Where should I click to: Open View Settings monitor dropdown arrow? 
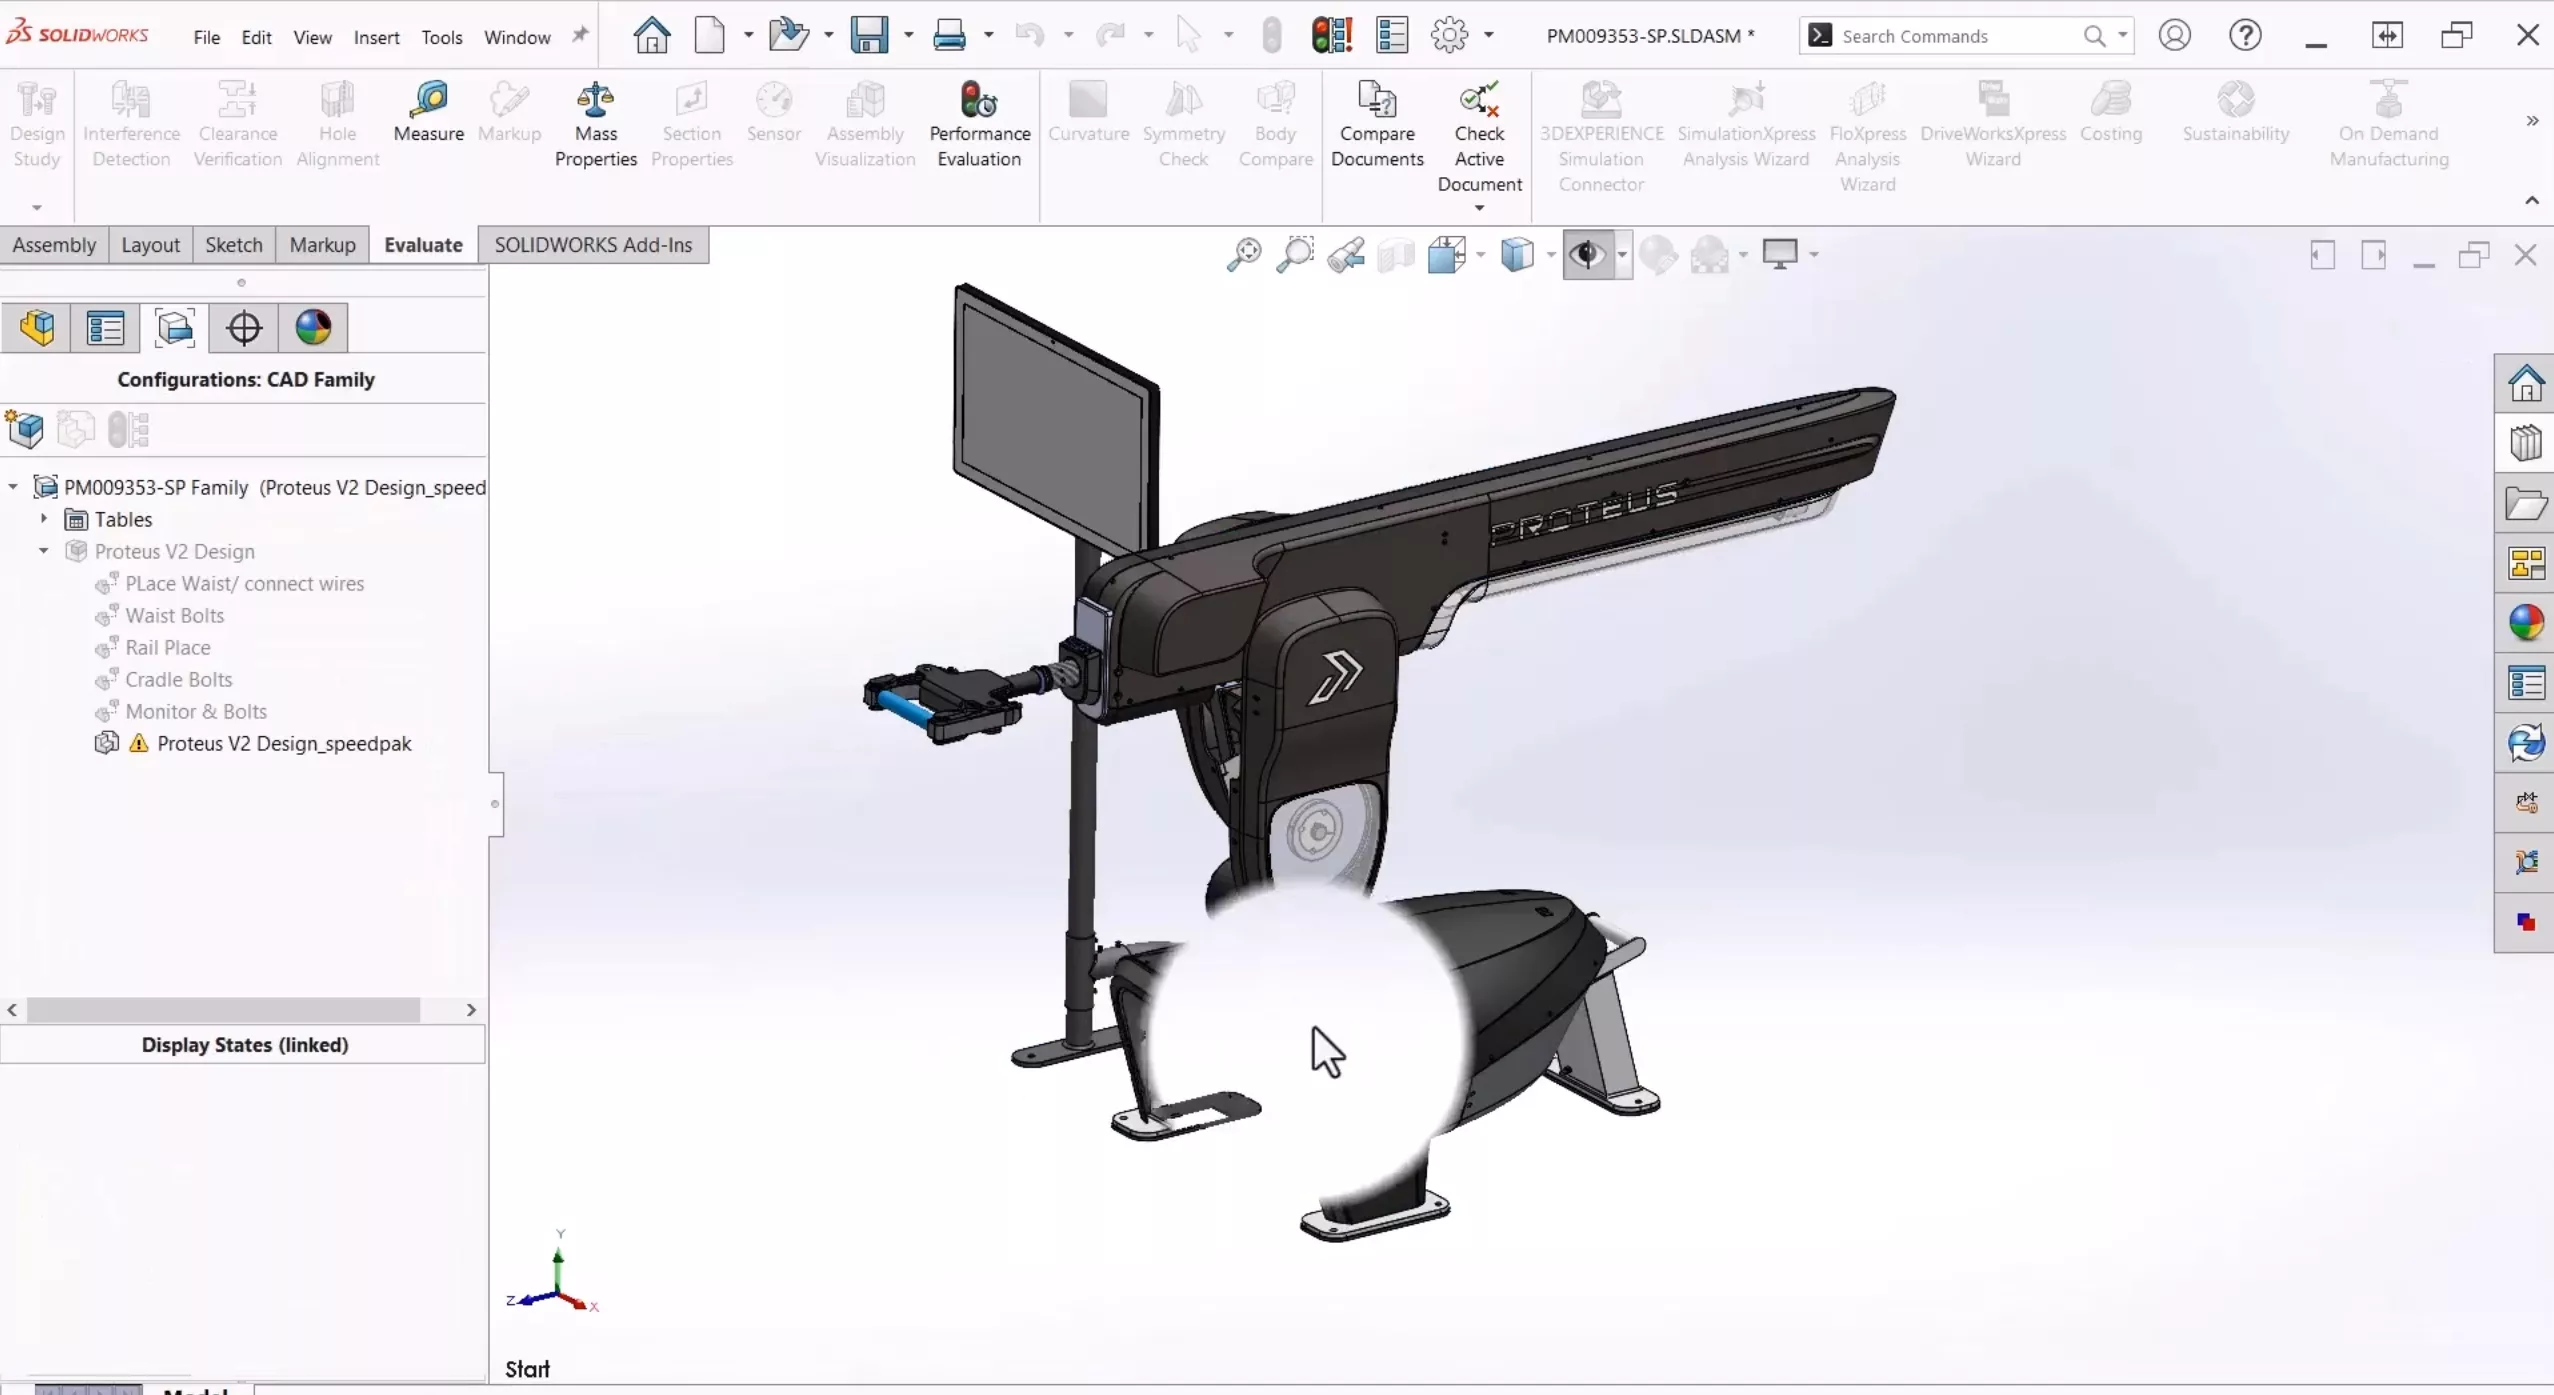(1813, 255)
